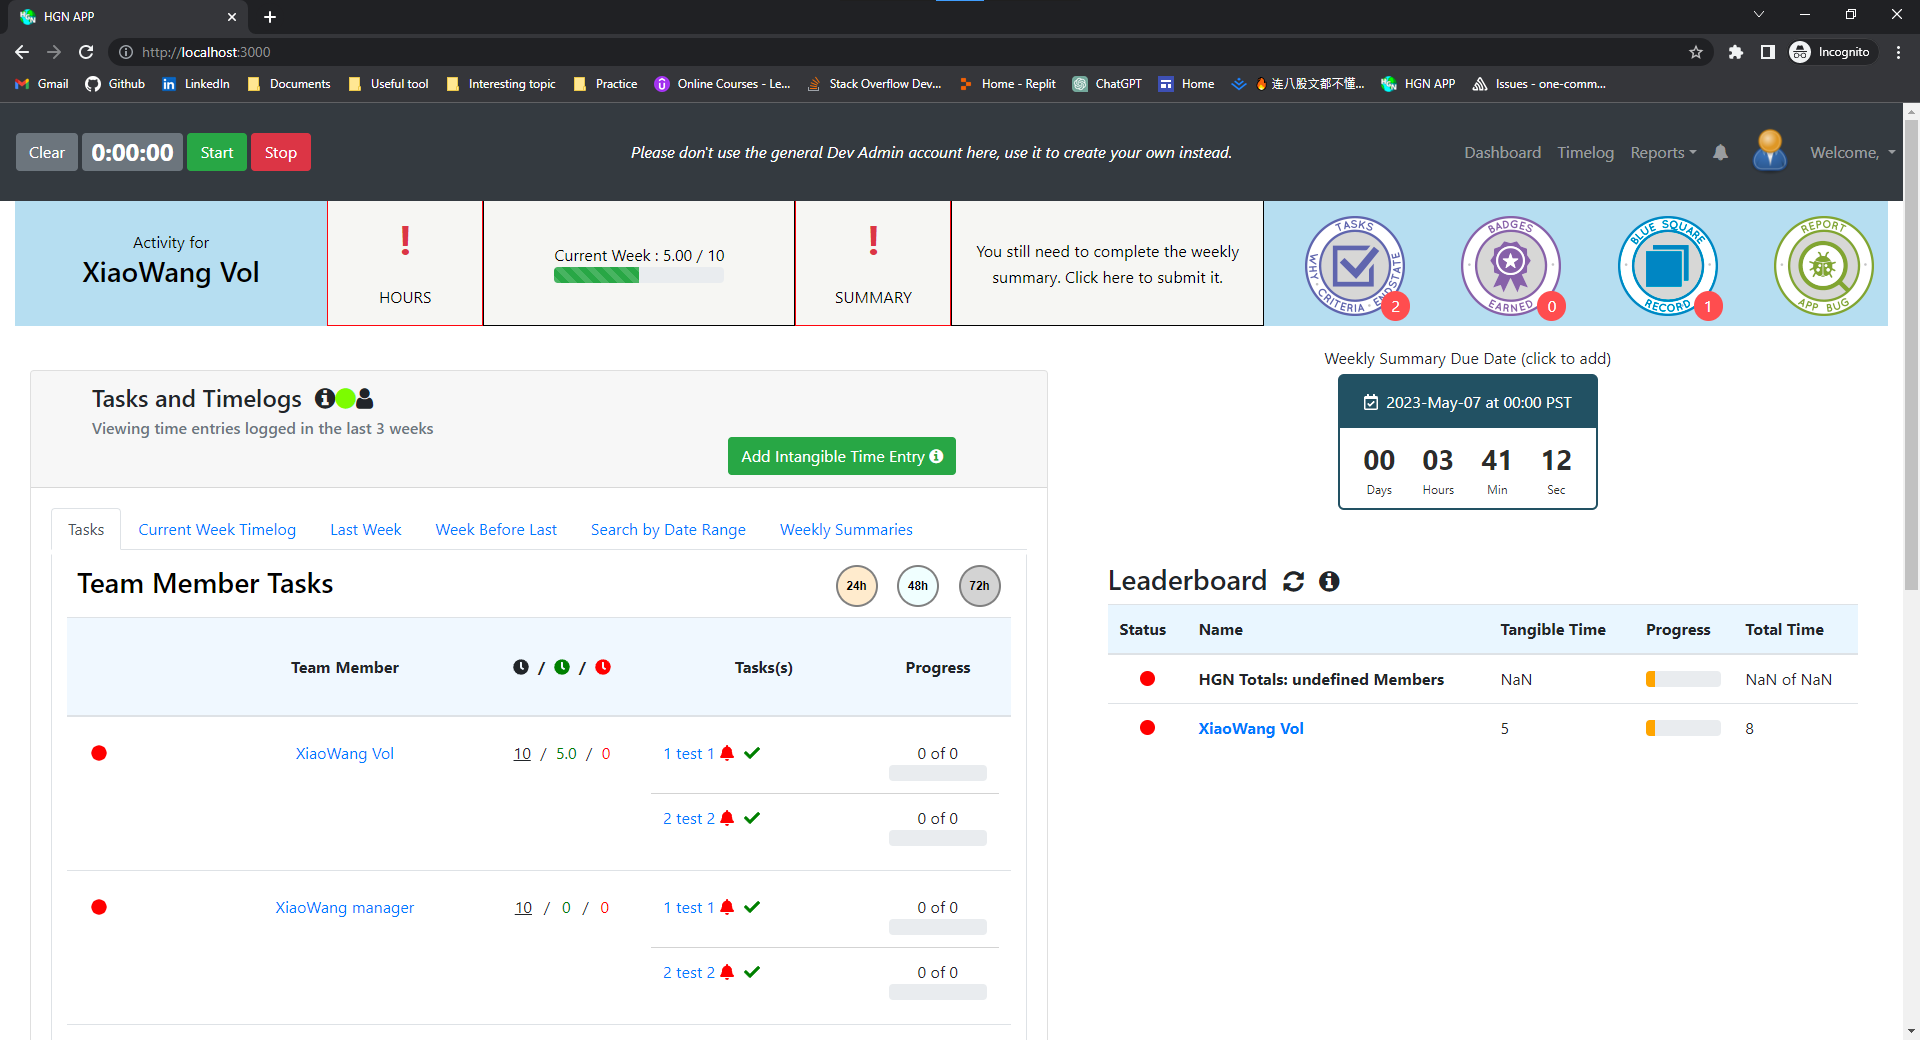The image size is (1920, 1040).
Task: Switch to the Weekly Summaries tab
Action: [846, 529]
